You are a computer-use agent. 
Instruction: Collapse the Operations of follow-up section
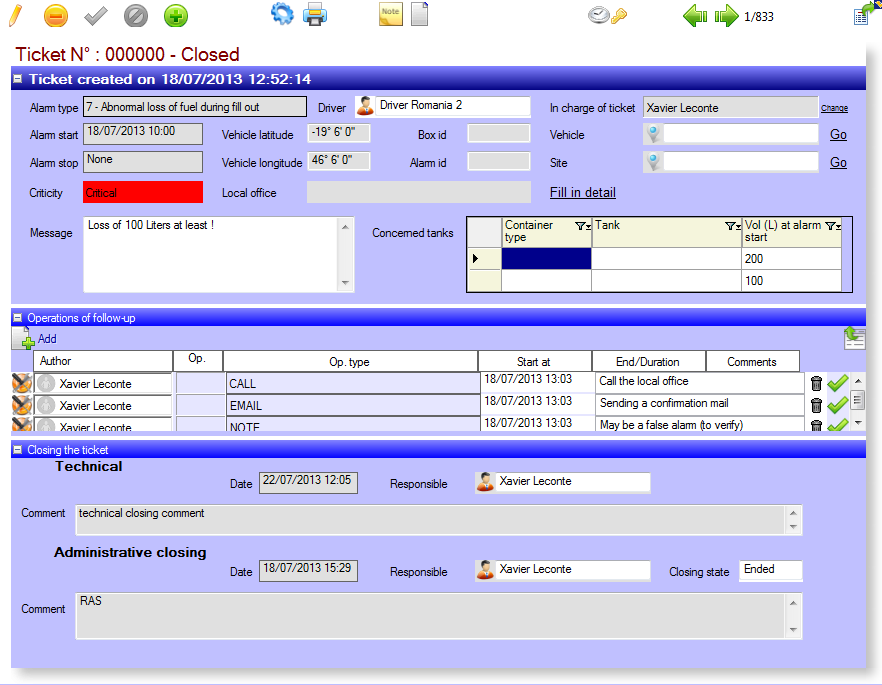18,318
